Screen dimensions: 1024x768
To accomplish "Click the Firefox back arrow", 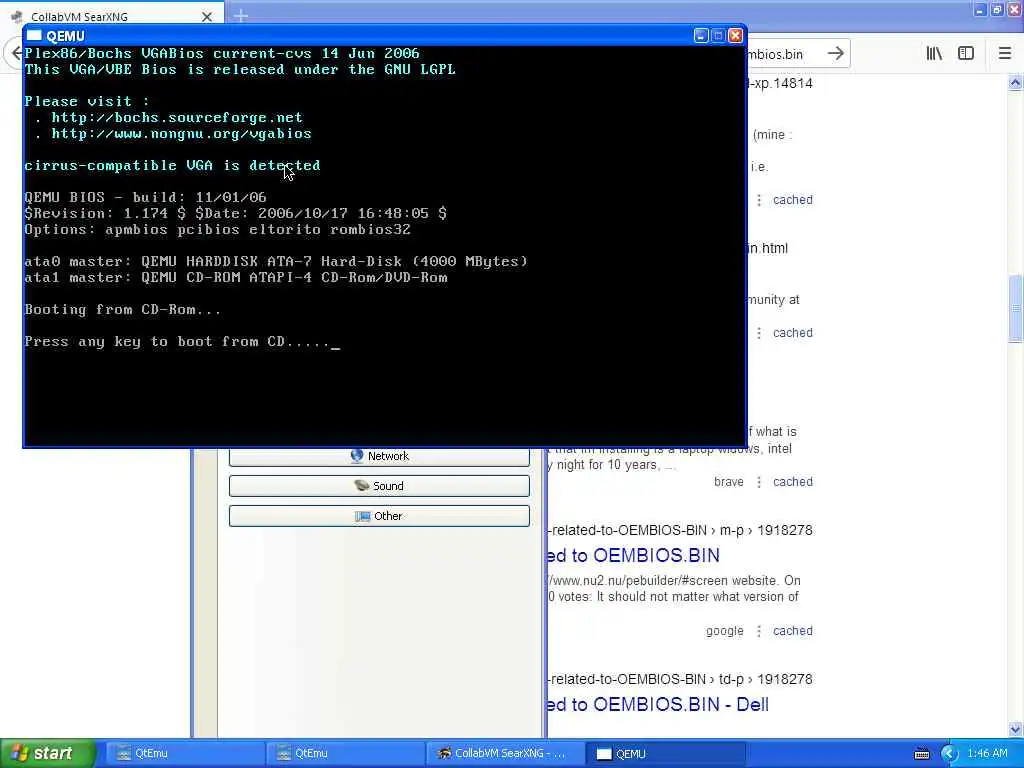I will click(14, 54).
